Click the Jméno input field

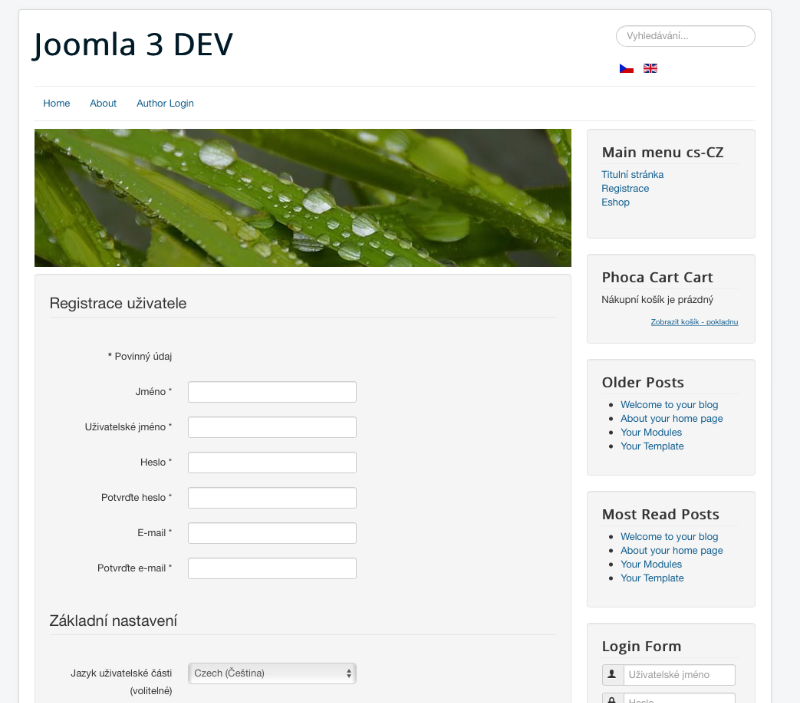coord(272,392)
